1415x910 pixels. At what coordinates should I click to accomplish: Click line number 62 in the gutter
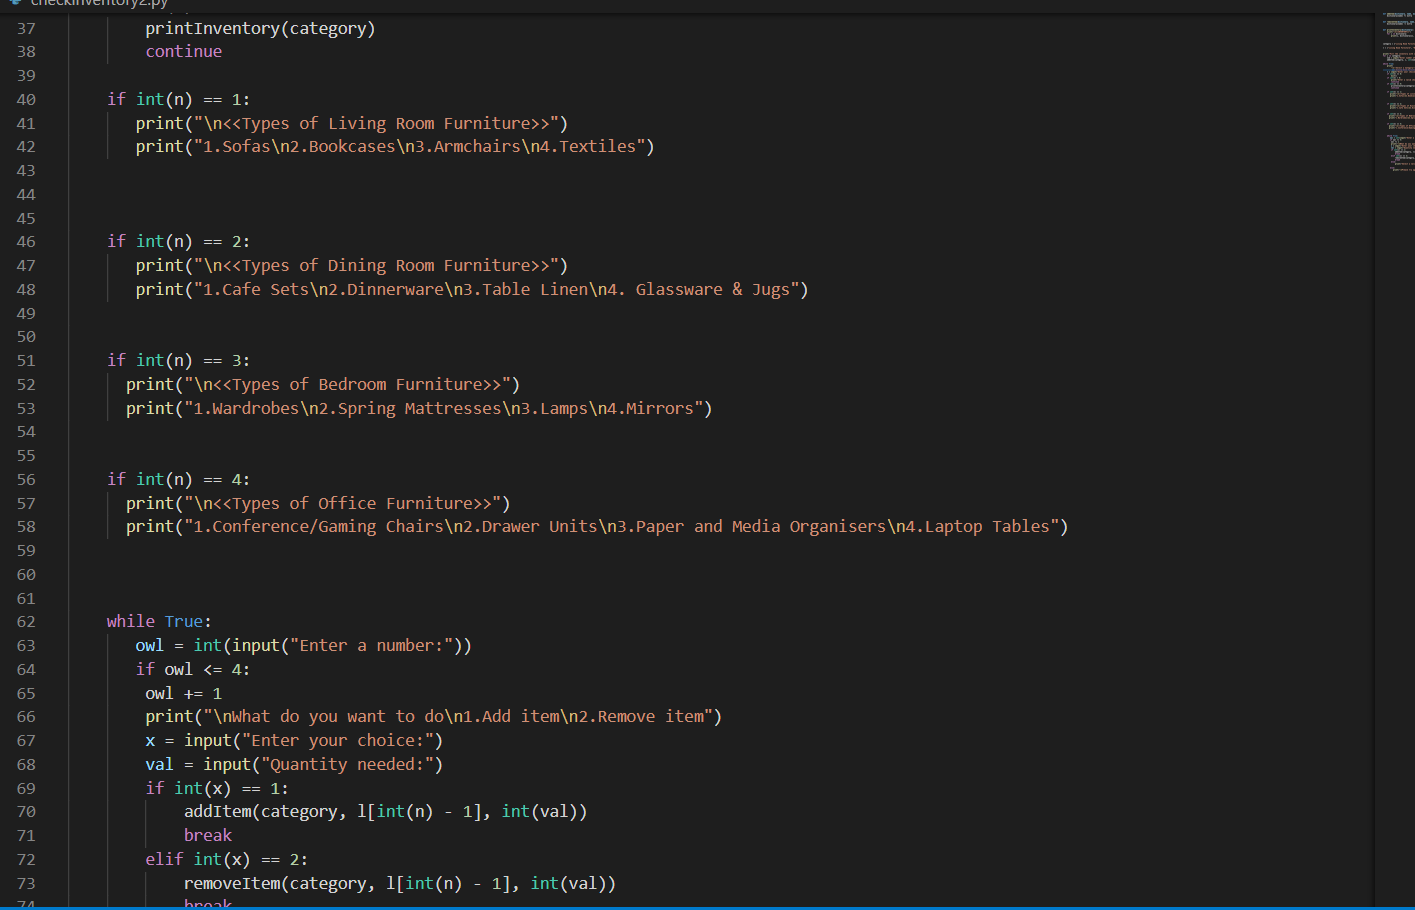(26, 621)
